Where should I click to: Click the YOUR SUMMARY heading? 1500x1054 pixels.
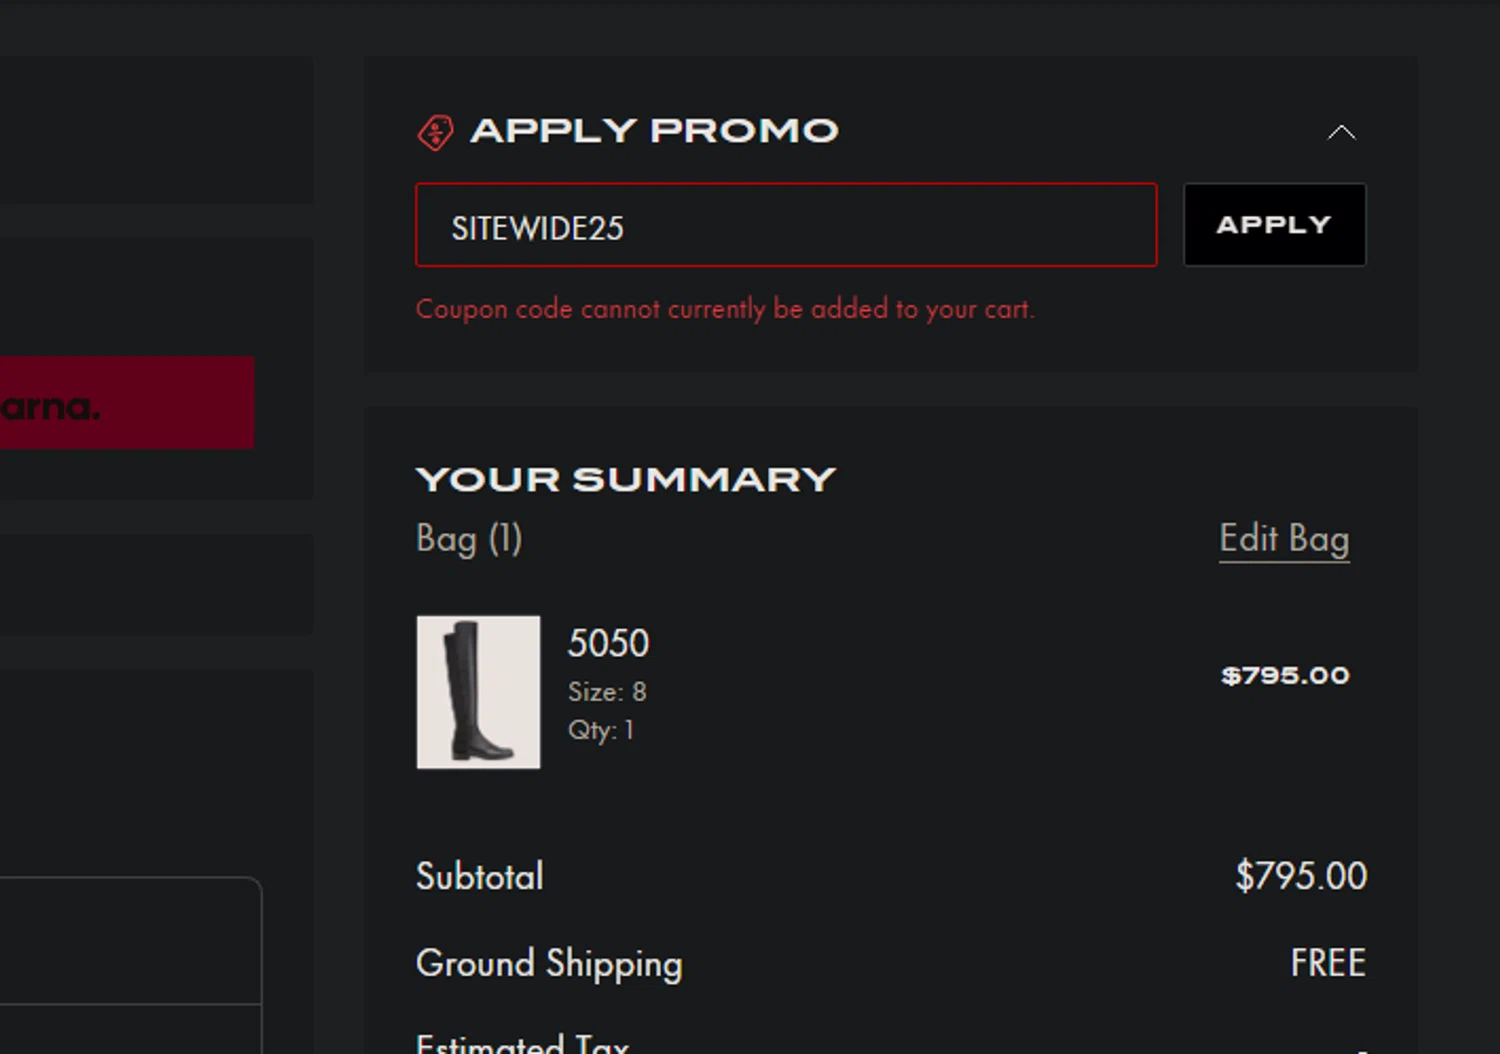click(625, 479)
